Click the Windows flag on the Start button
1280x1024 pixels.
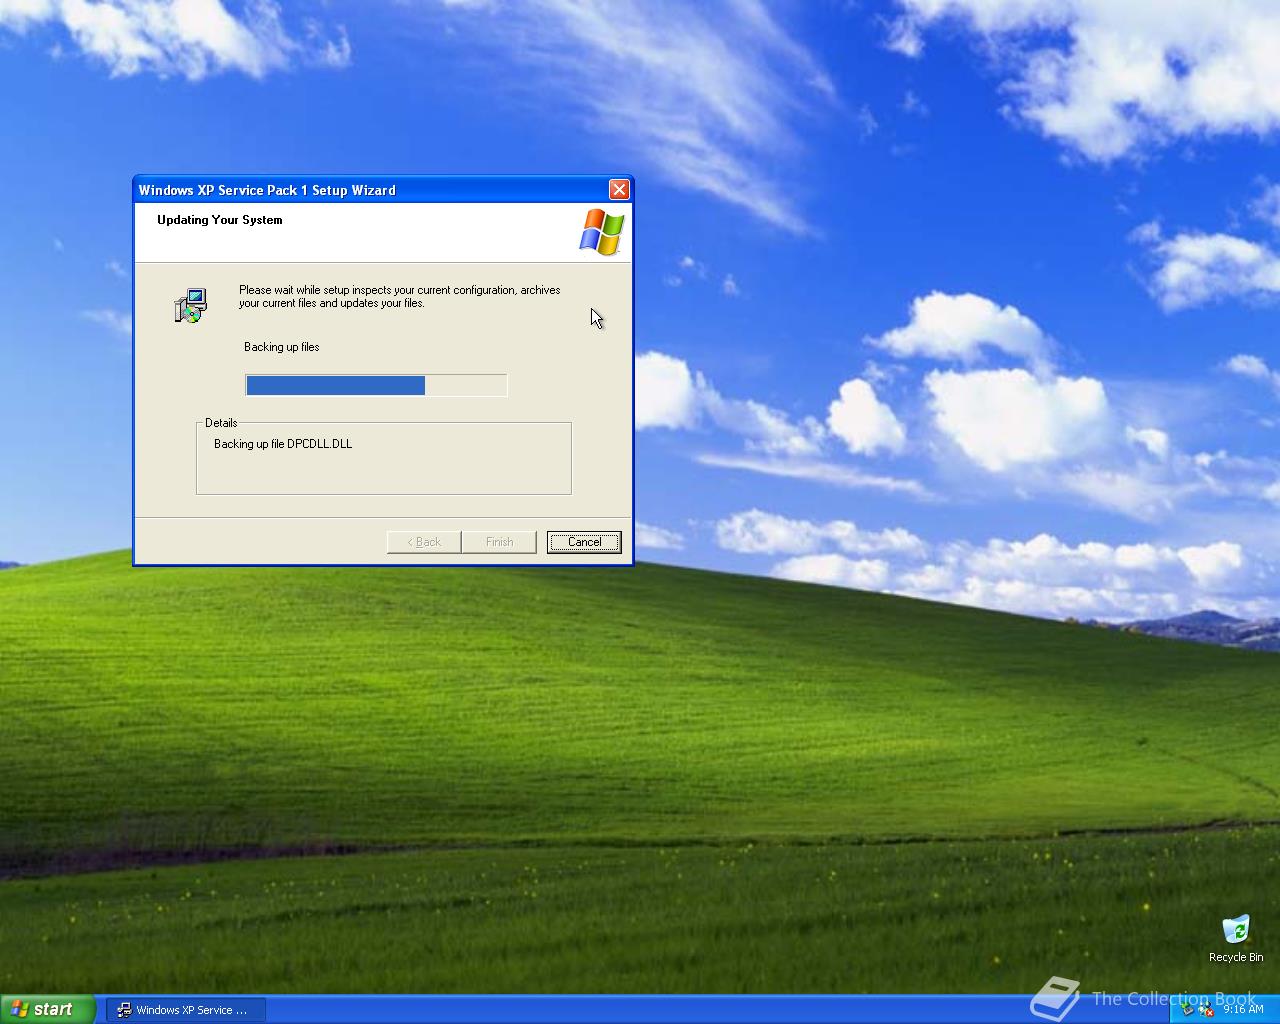[x=22, y=1009]
